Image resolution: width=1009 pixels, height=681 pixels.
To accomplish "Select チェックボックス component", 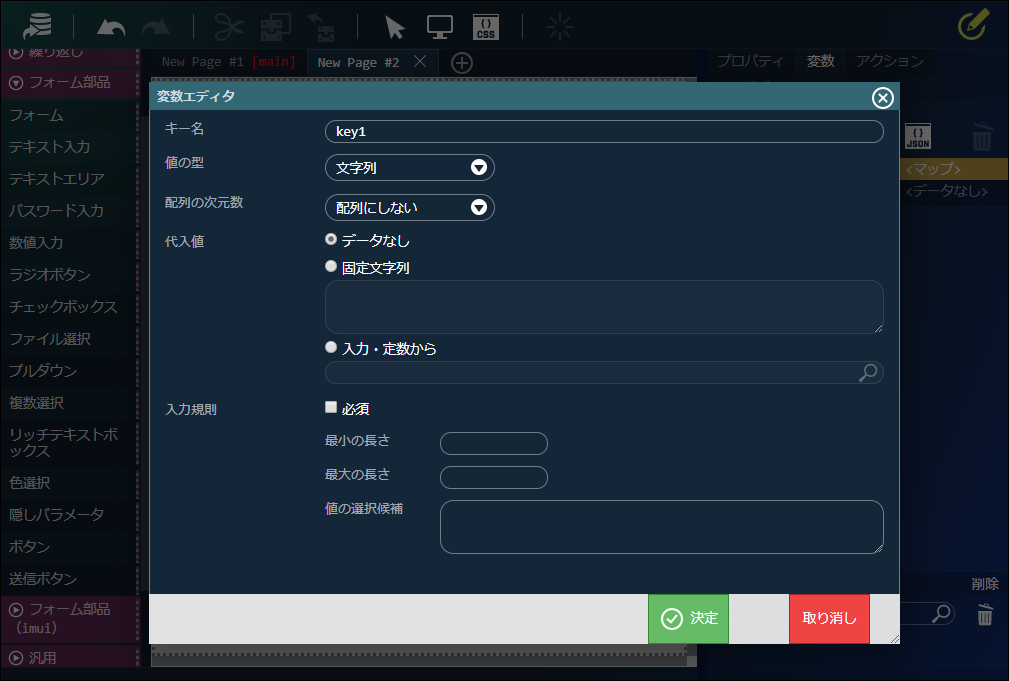I will pyautogui.click(x=69, y=307).
